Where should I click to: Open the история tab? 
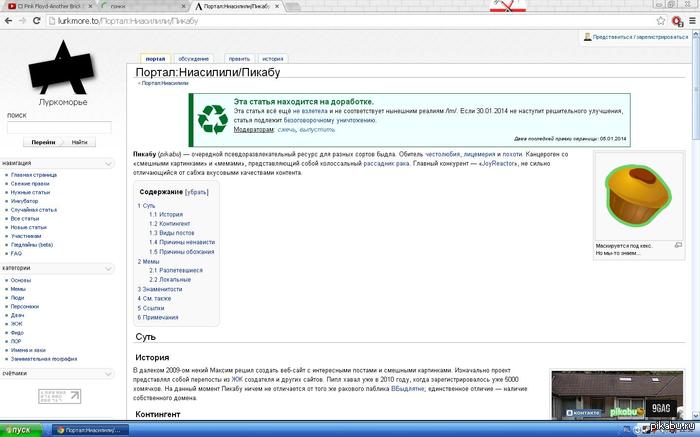coord(273,58)
